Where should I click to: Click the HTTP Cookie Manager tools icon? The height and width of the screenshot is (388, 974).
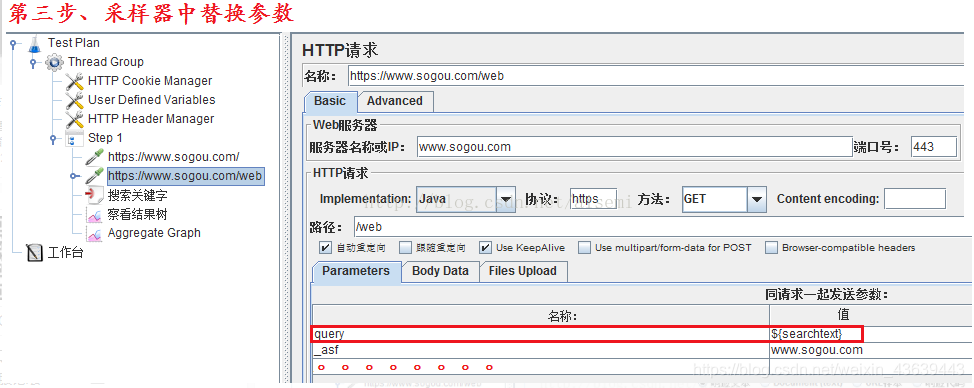75,81
